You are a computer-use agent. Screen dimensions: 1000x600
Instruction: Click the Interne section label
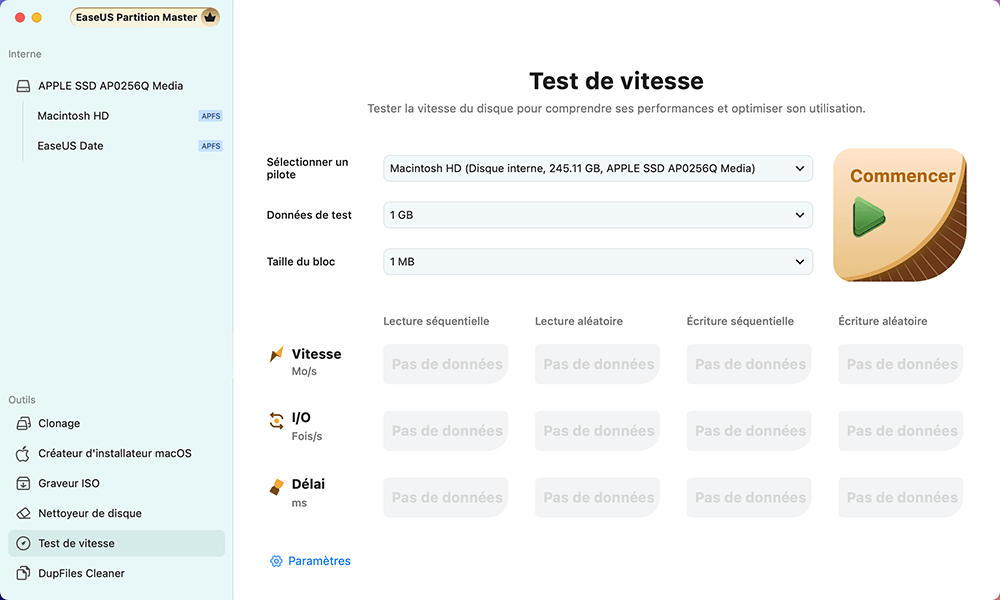coord(25,54)
